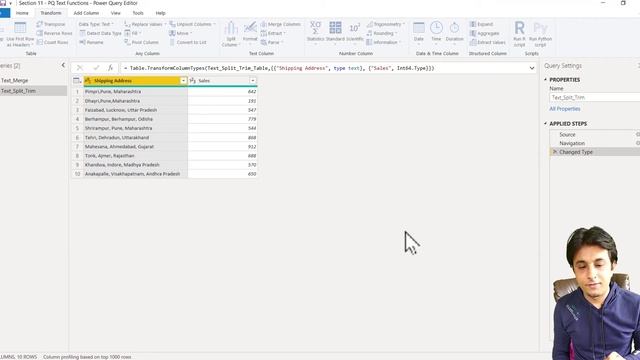
Task: Click the Replace Values icon
Action: pos(127,24)
